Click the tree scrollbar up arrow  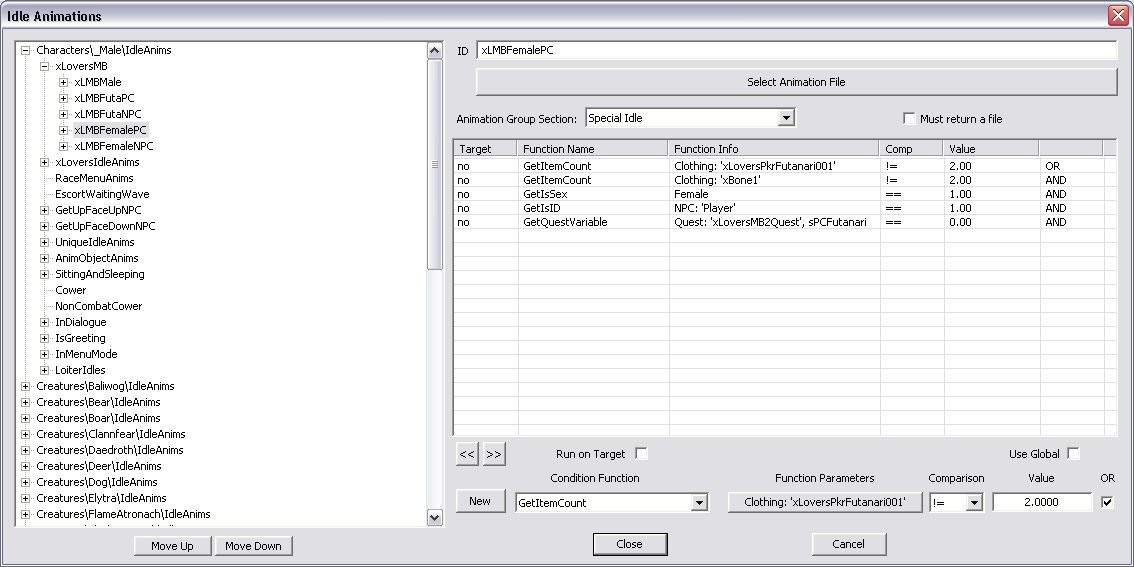click(435, 50)
